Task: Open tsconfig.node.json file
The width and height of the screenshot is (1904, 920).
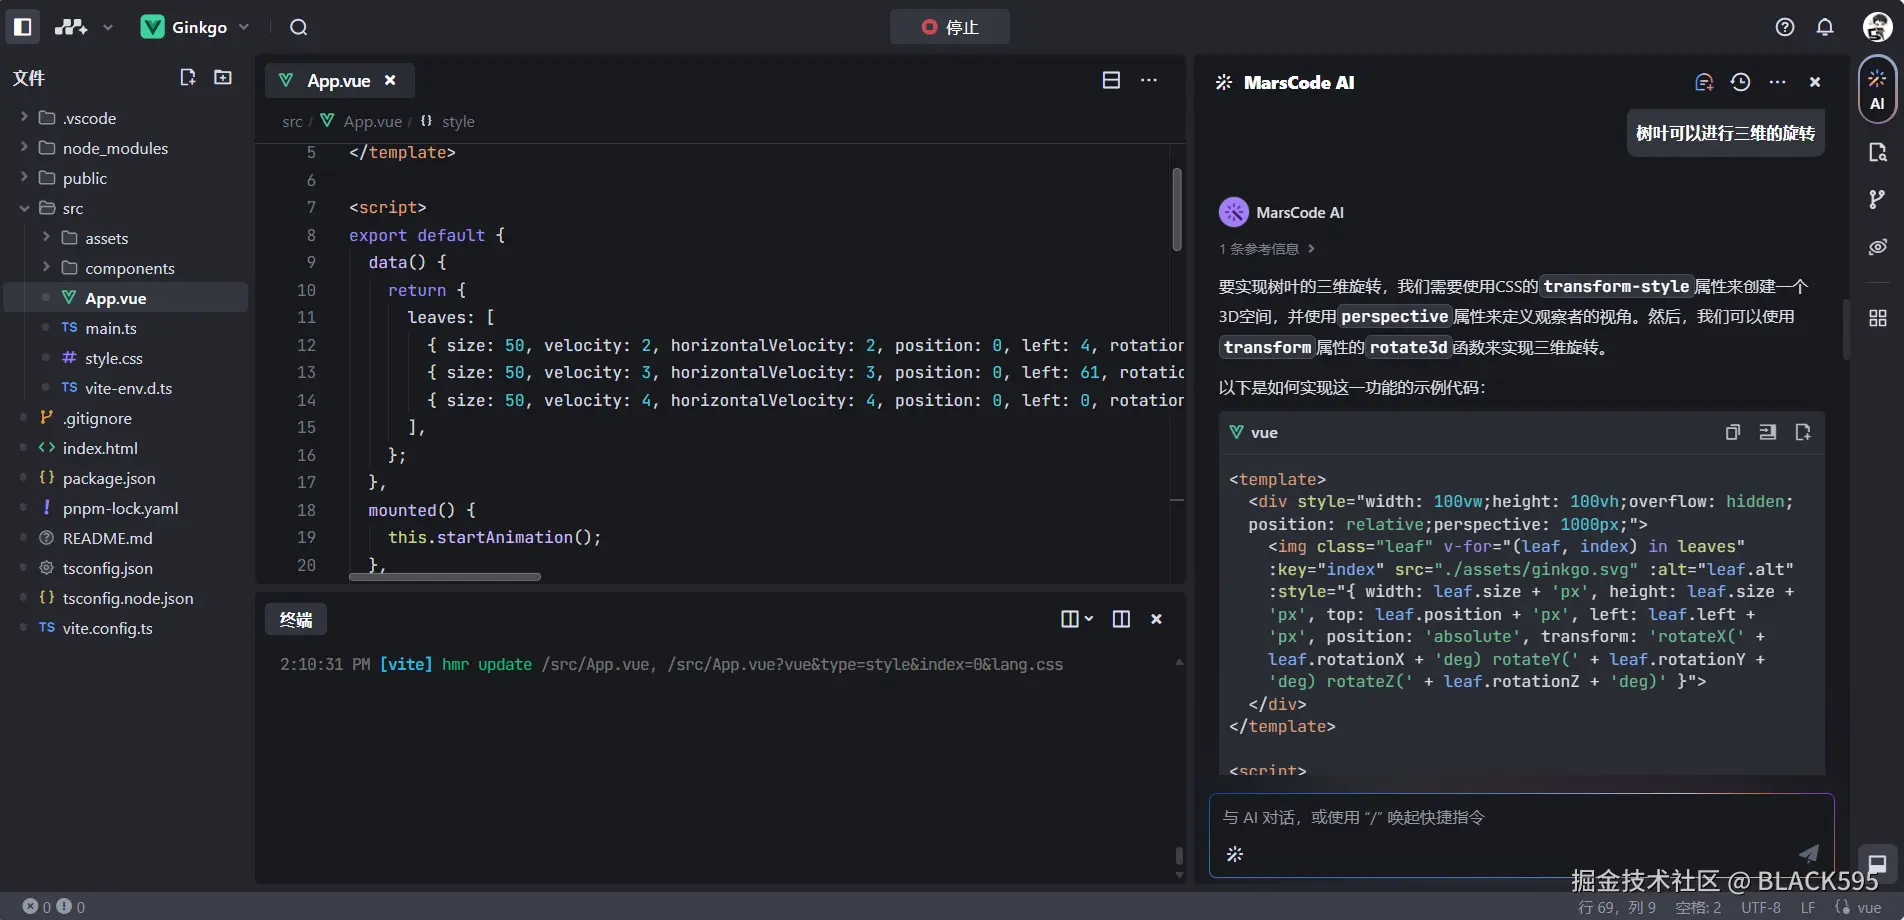Action: 126,598
